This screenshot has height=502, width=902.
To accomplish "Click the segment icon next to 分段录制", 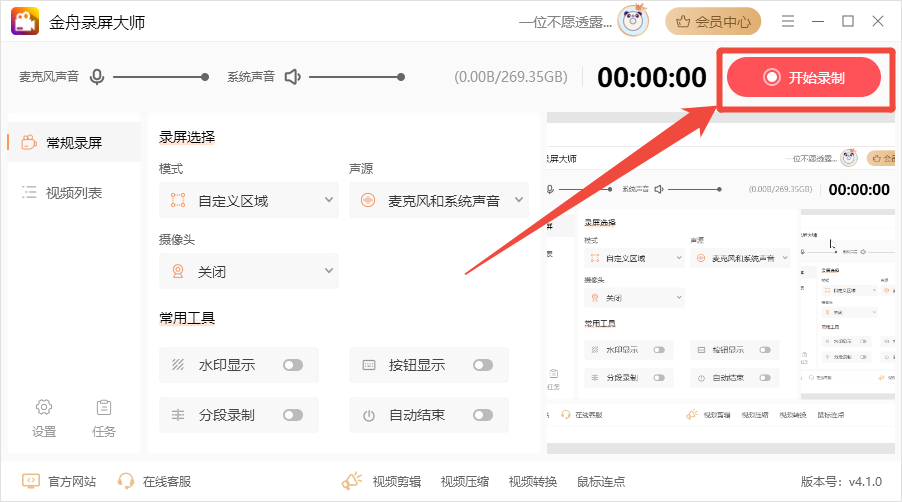I will tap(178, 415).
